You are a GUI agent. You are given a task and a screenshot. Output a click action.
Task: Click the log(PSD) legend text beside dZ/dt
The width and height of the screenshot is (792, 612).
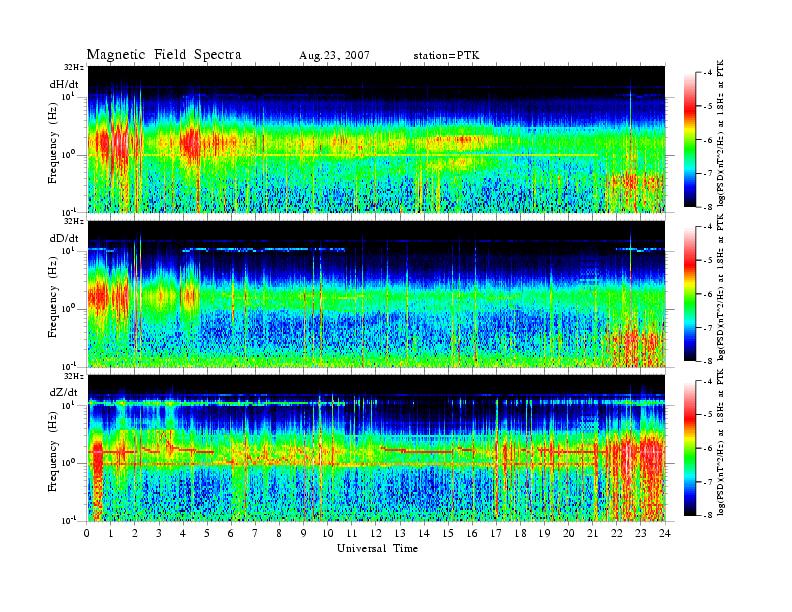tap(722, 442)
